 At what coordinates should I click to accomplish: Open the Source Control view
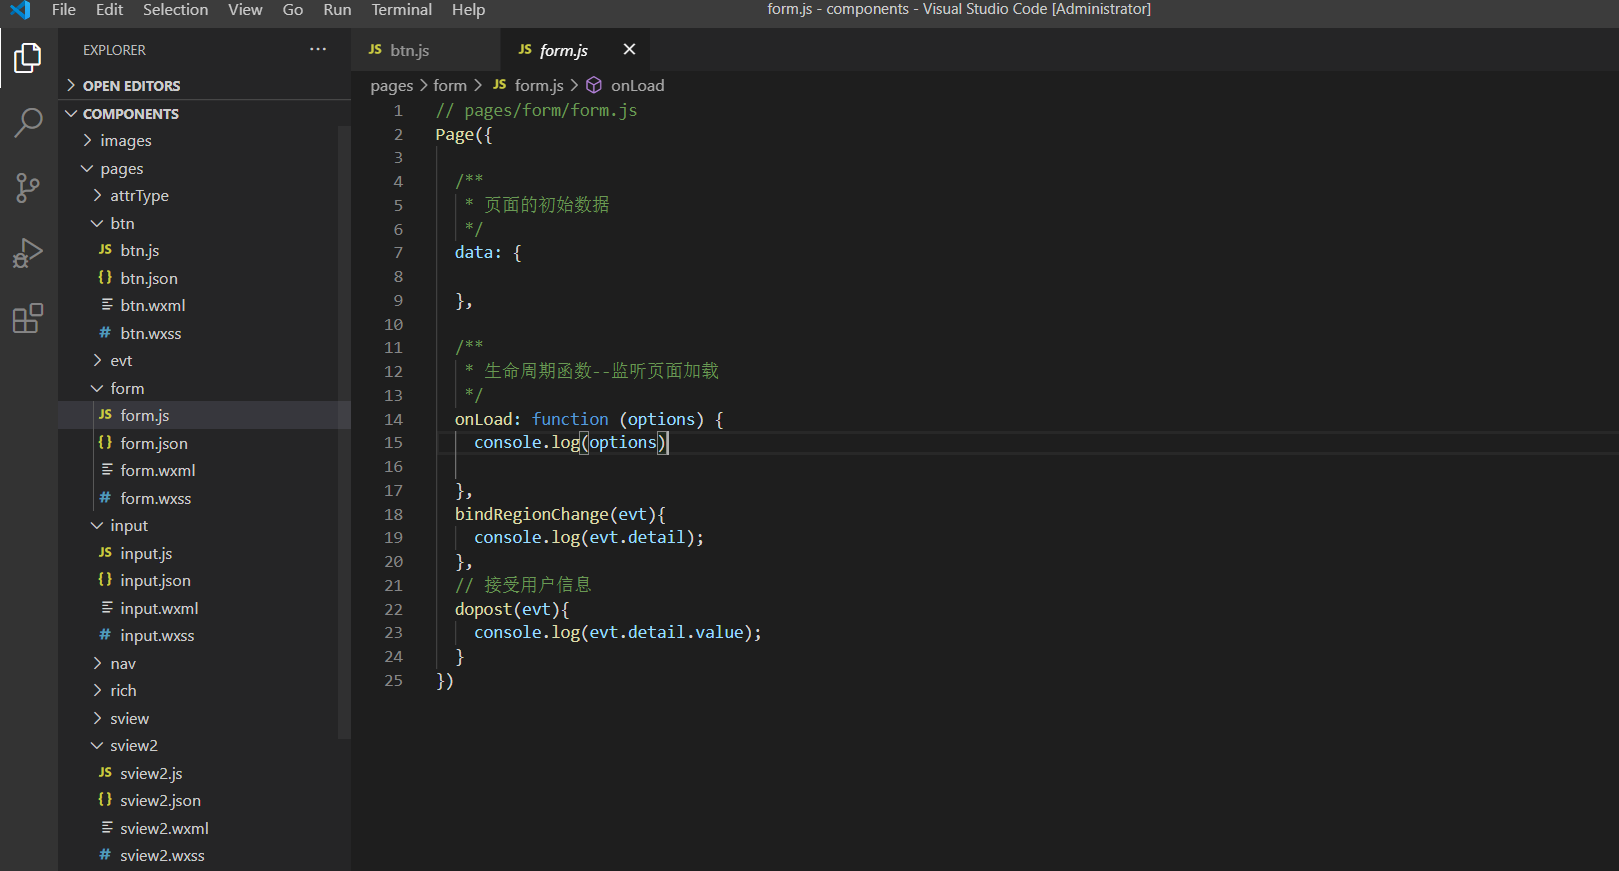(x=28, y=188)
